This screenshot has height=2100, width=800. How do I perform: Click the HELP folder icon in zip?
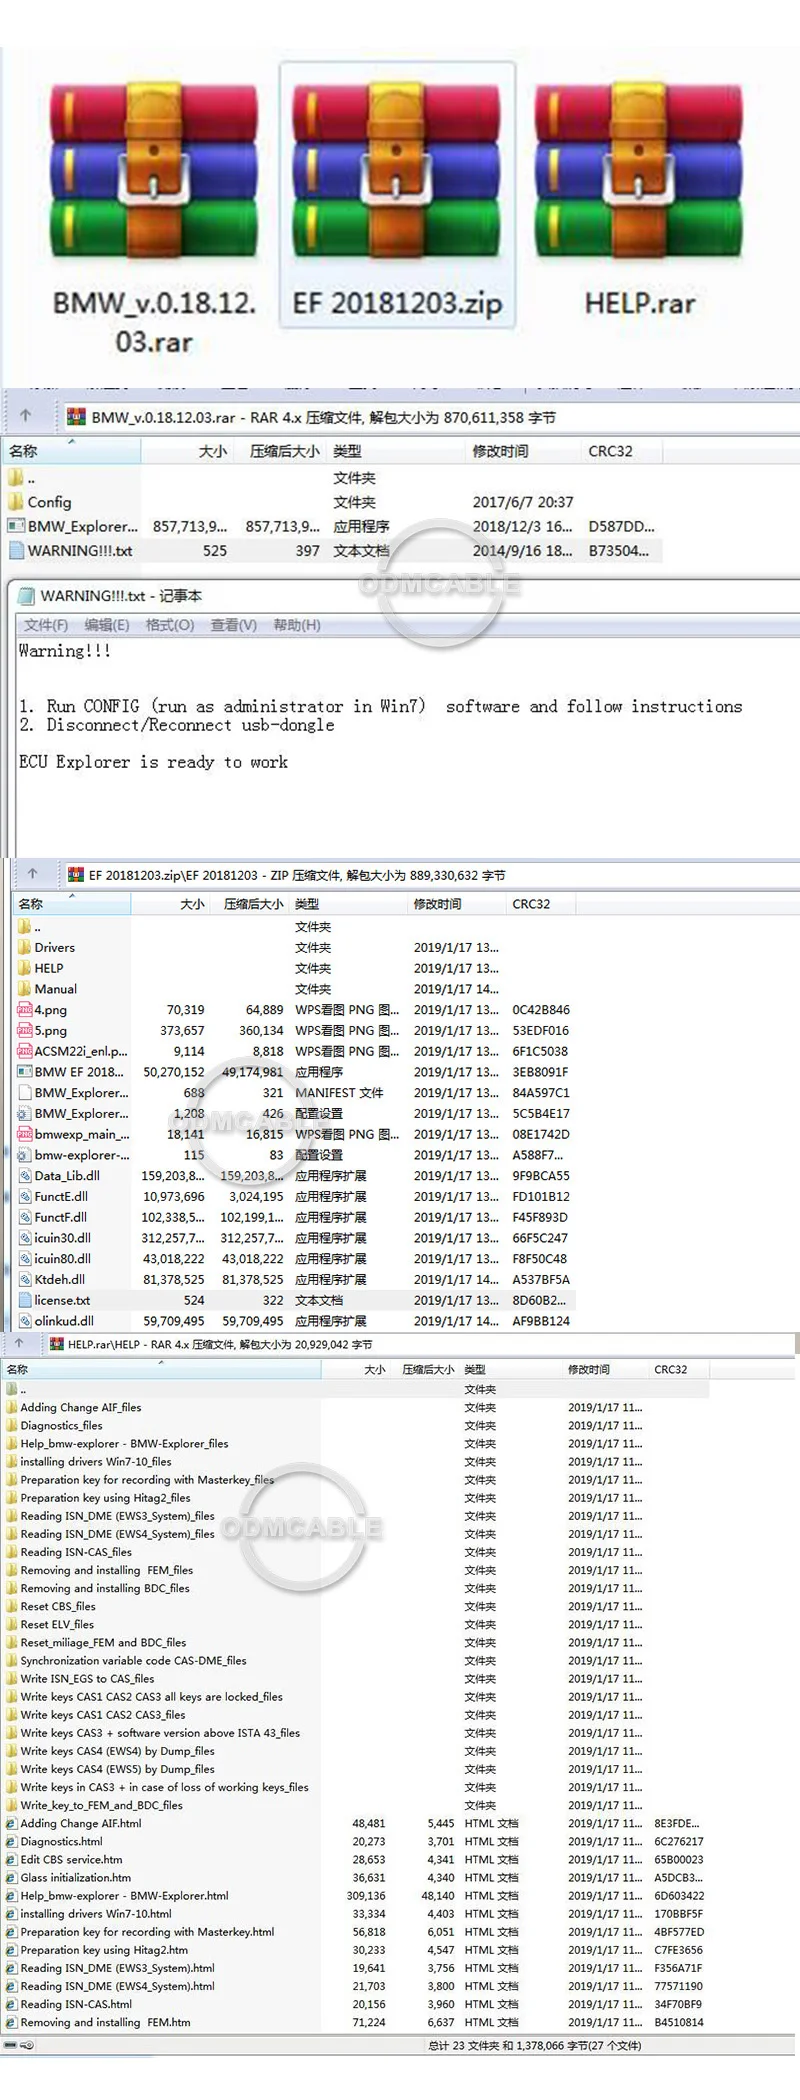click(x=25, y=968)
